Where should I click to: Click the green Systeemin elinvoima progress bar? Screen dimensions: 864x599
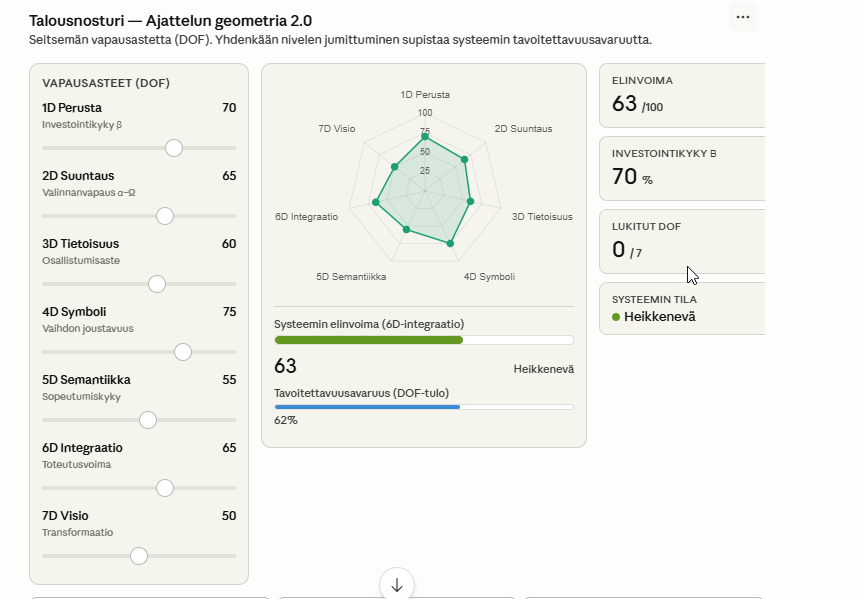423,340
